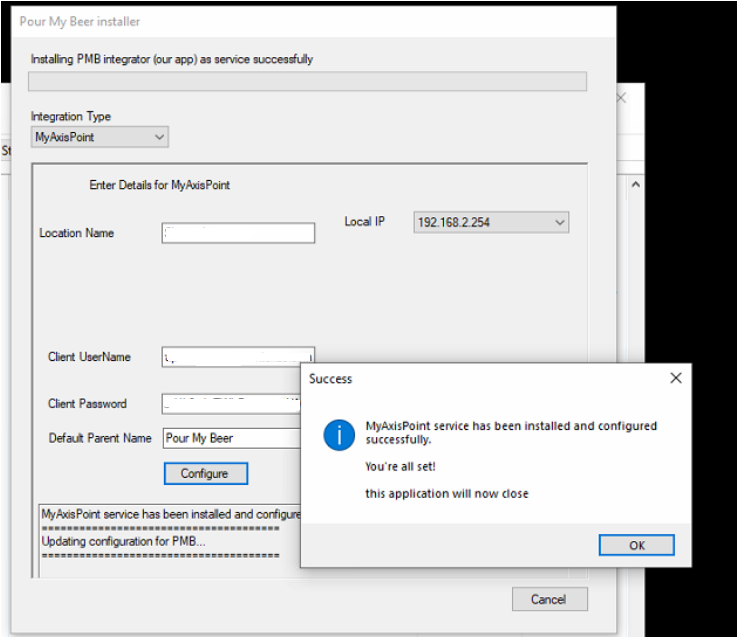The width and height of the screenshot is (737, 638).
Task: Click the Configure button
Action: click(205, 473)
